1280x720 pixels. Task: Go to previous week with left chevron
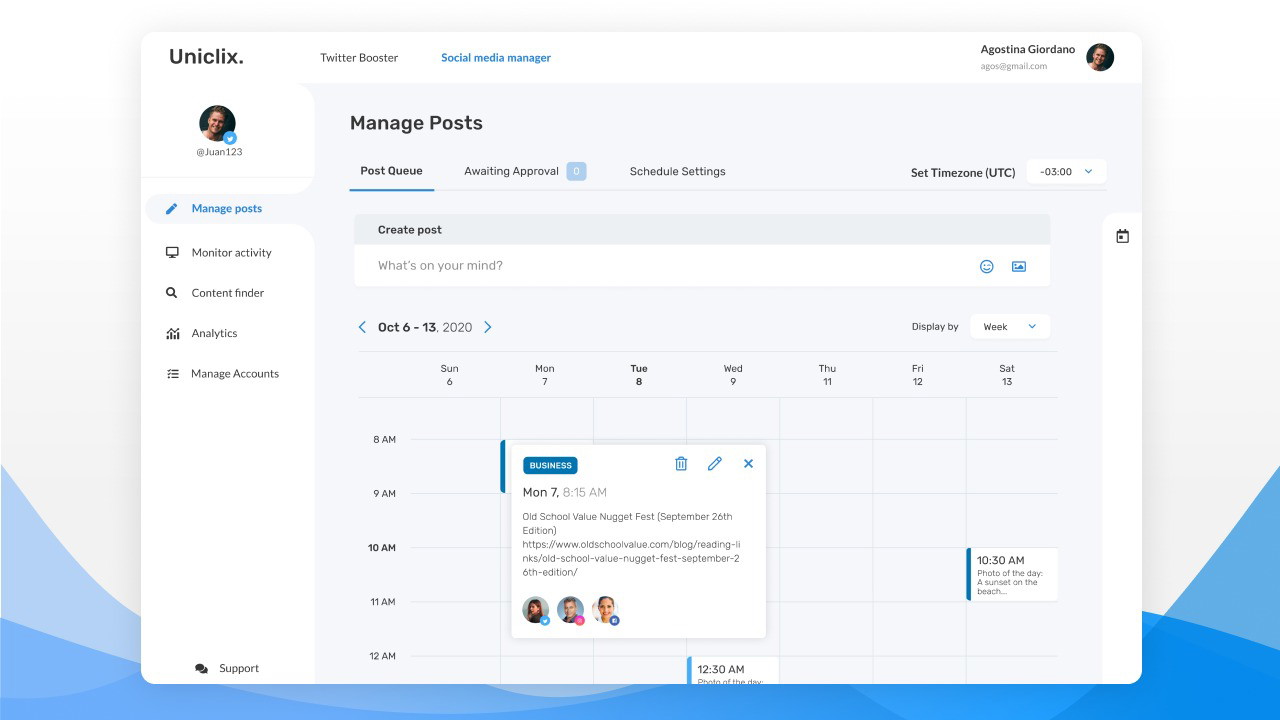(362, 327)
